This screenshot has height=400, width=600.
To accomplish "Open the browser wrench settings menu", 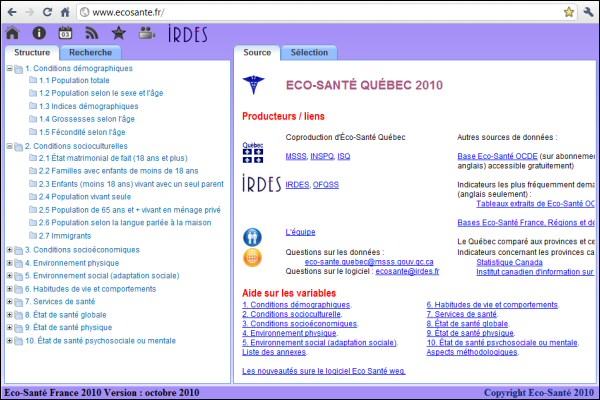I will click(588, 12).
